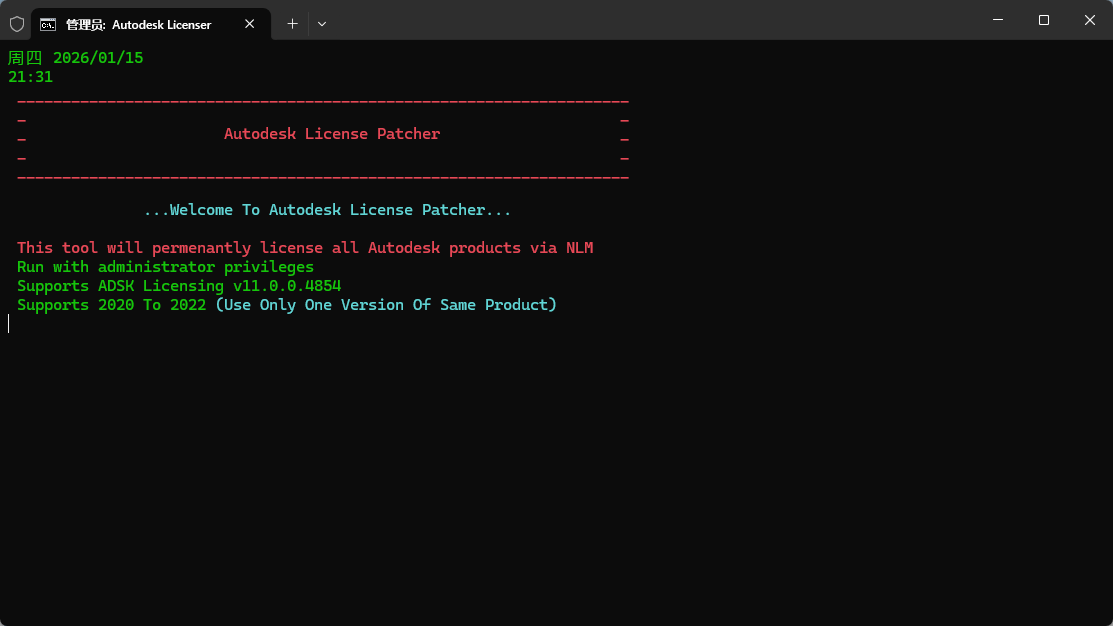This screenshot has width=1113, height=626.
Task: Minimize the terminal window
Action: [x=998, y=20]
